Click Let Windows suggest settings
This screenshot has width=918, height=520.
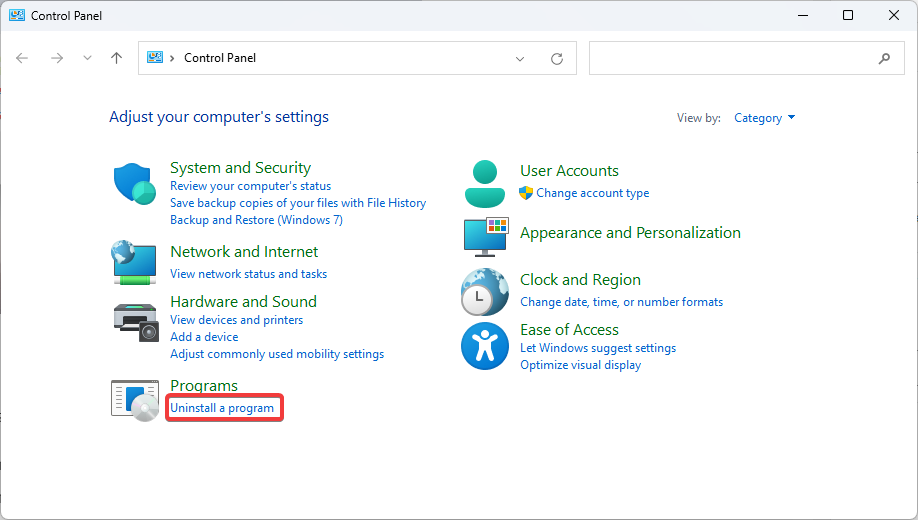coord(598,348)
